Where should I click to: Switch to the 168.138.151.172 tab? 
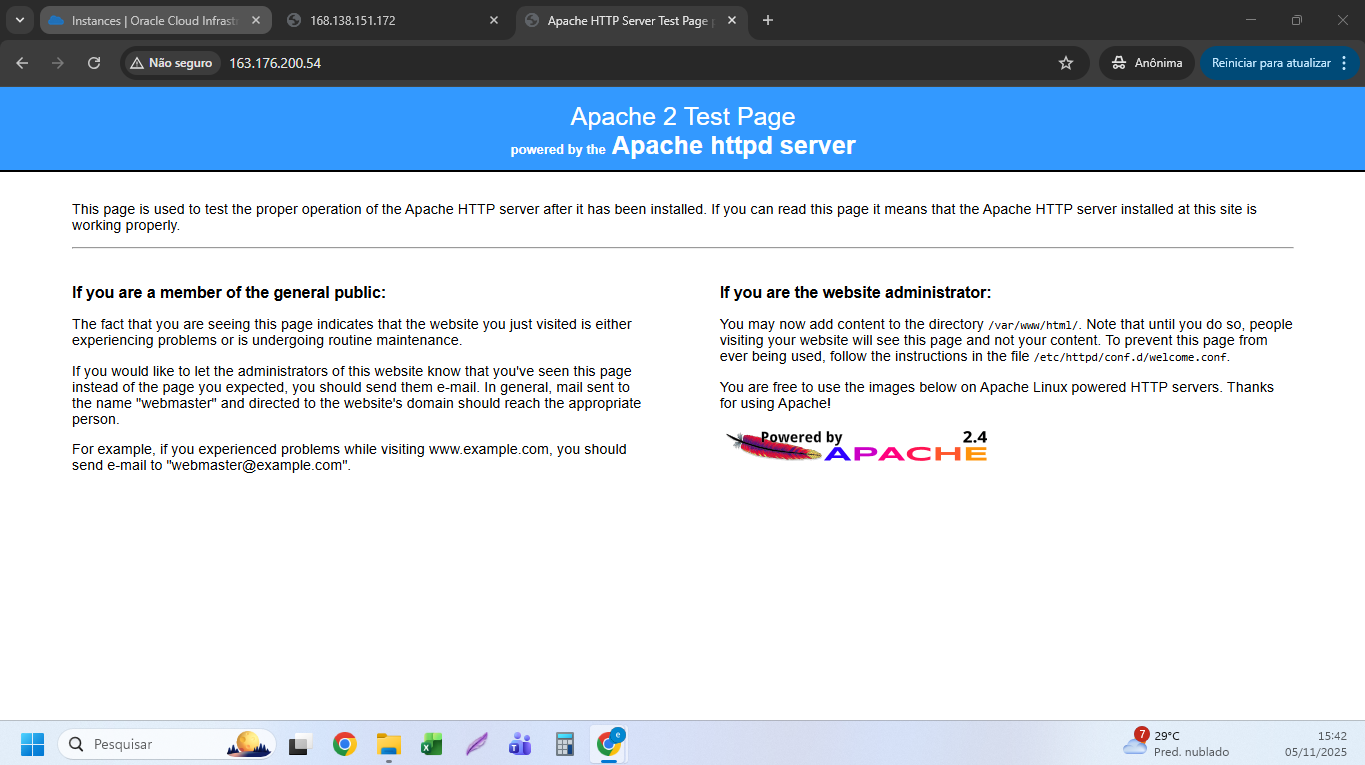pyautogui.click(x=394, y=20)
